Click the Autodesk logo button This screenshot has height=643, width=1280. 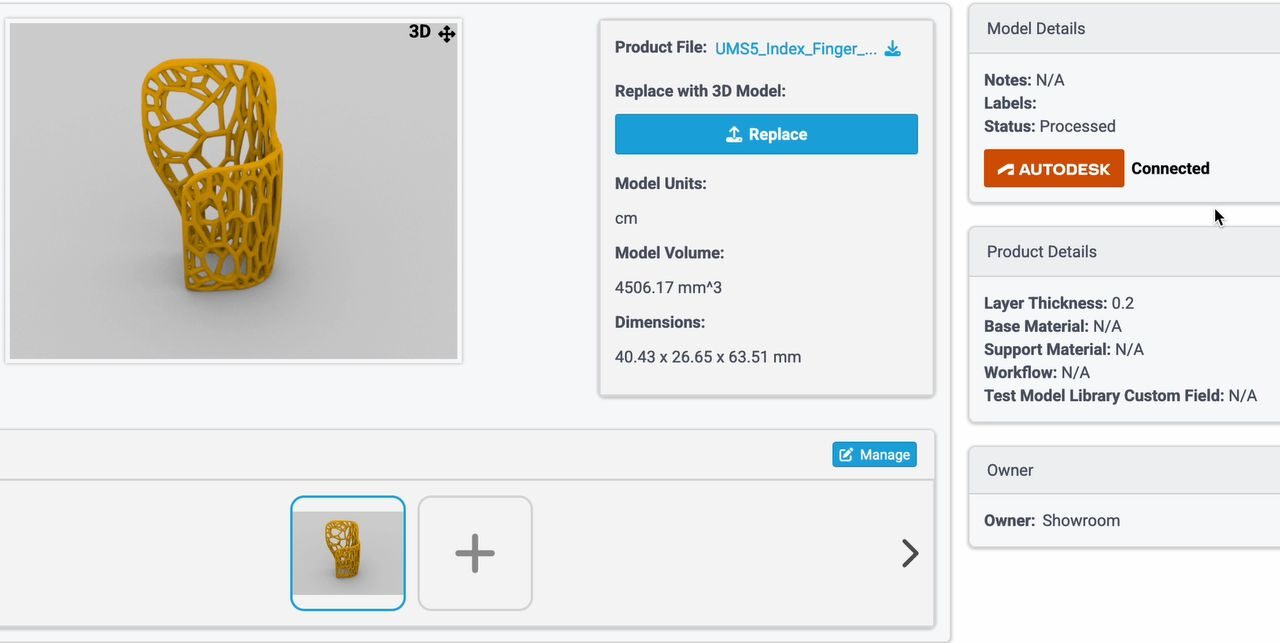click(x=1054, y=168)
